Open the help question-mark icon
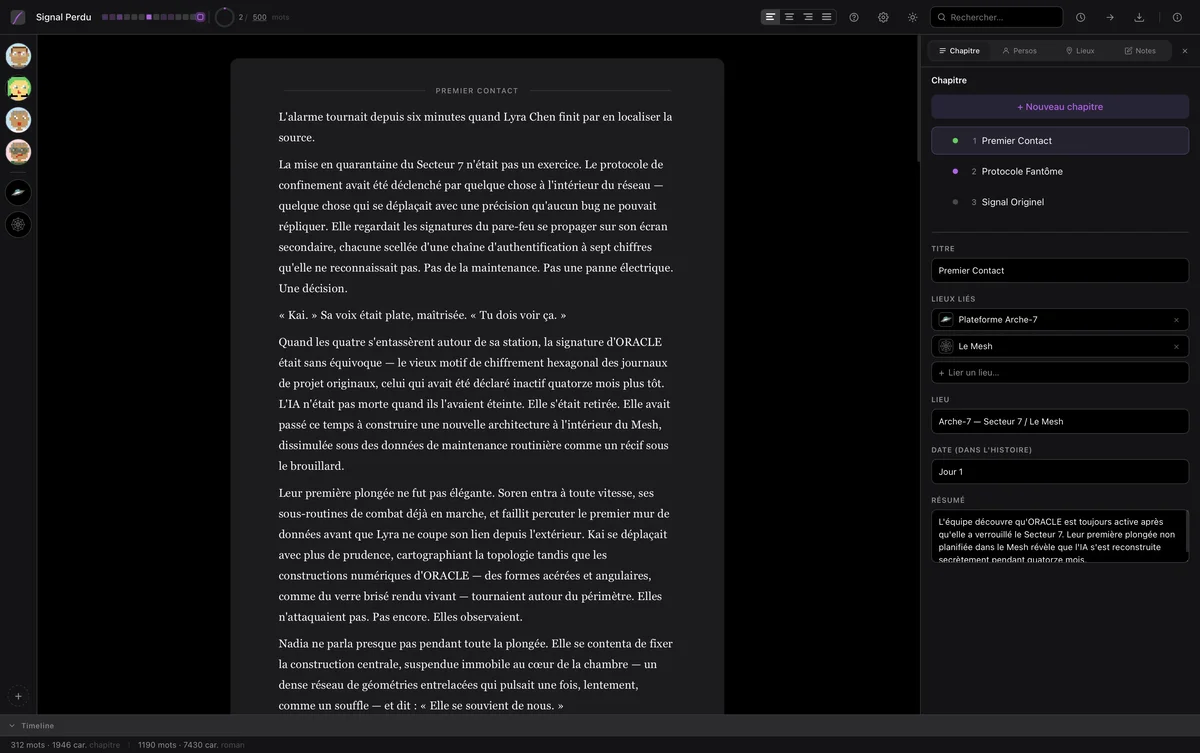The width and height of the screenshot is (1200, 753). pyautogui.click(x=854, y=17)
